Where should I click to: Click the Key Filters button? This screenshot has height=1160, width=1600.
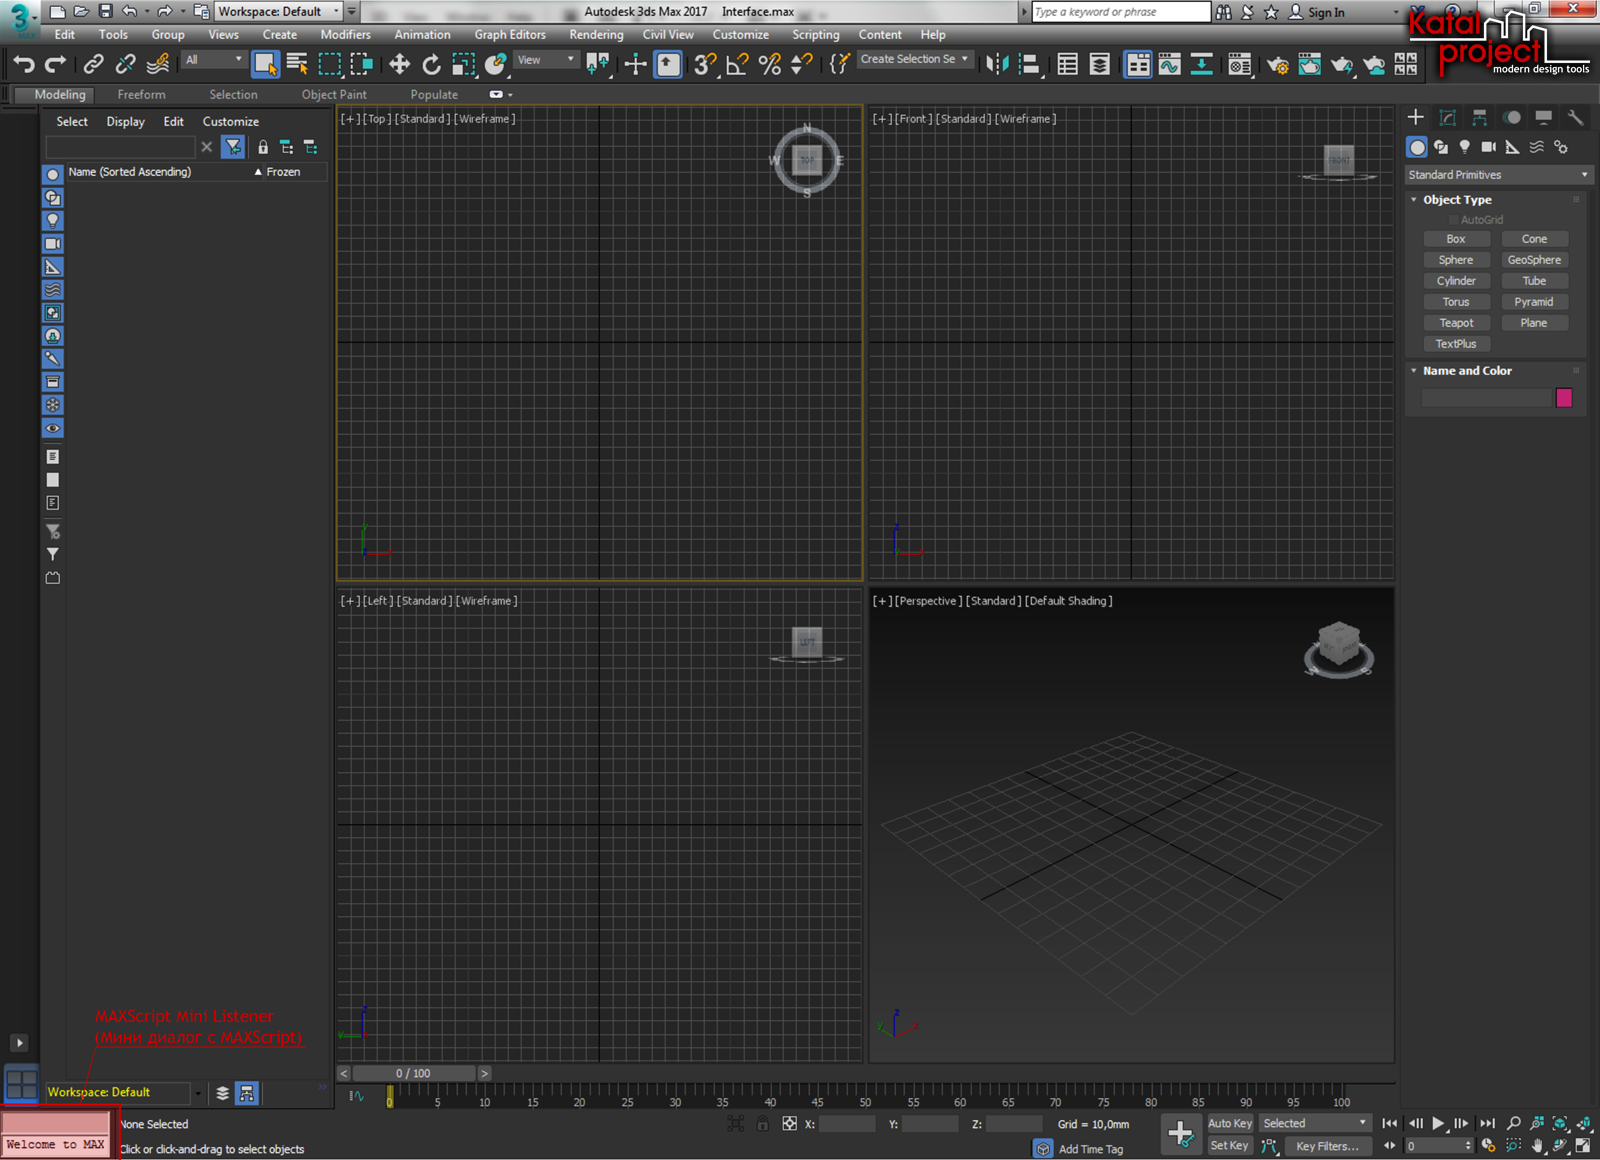click(1326, 1147)
